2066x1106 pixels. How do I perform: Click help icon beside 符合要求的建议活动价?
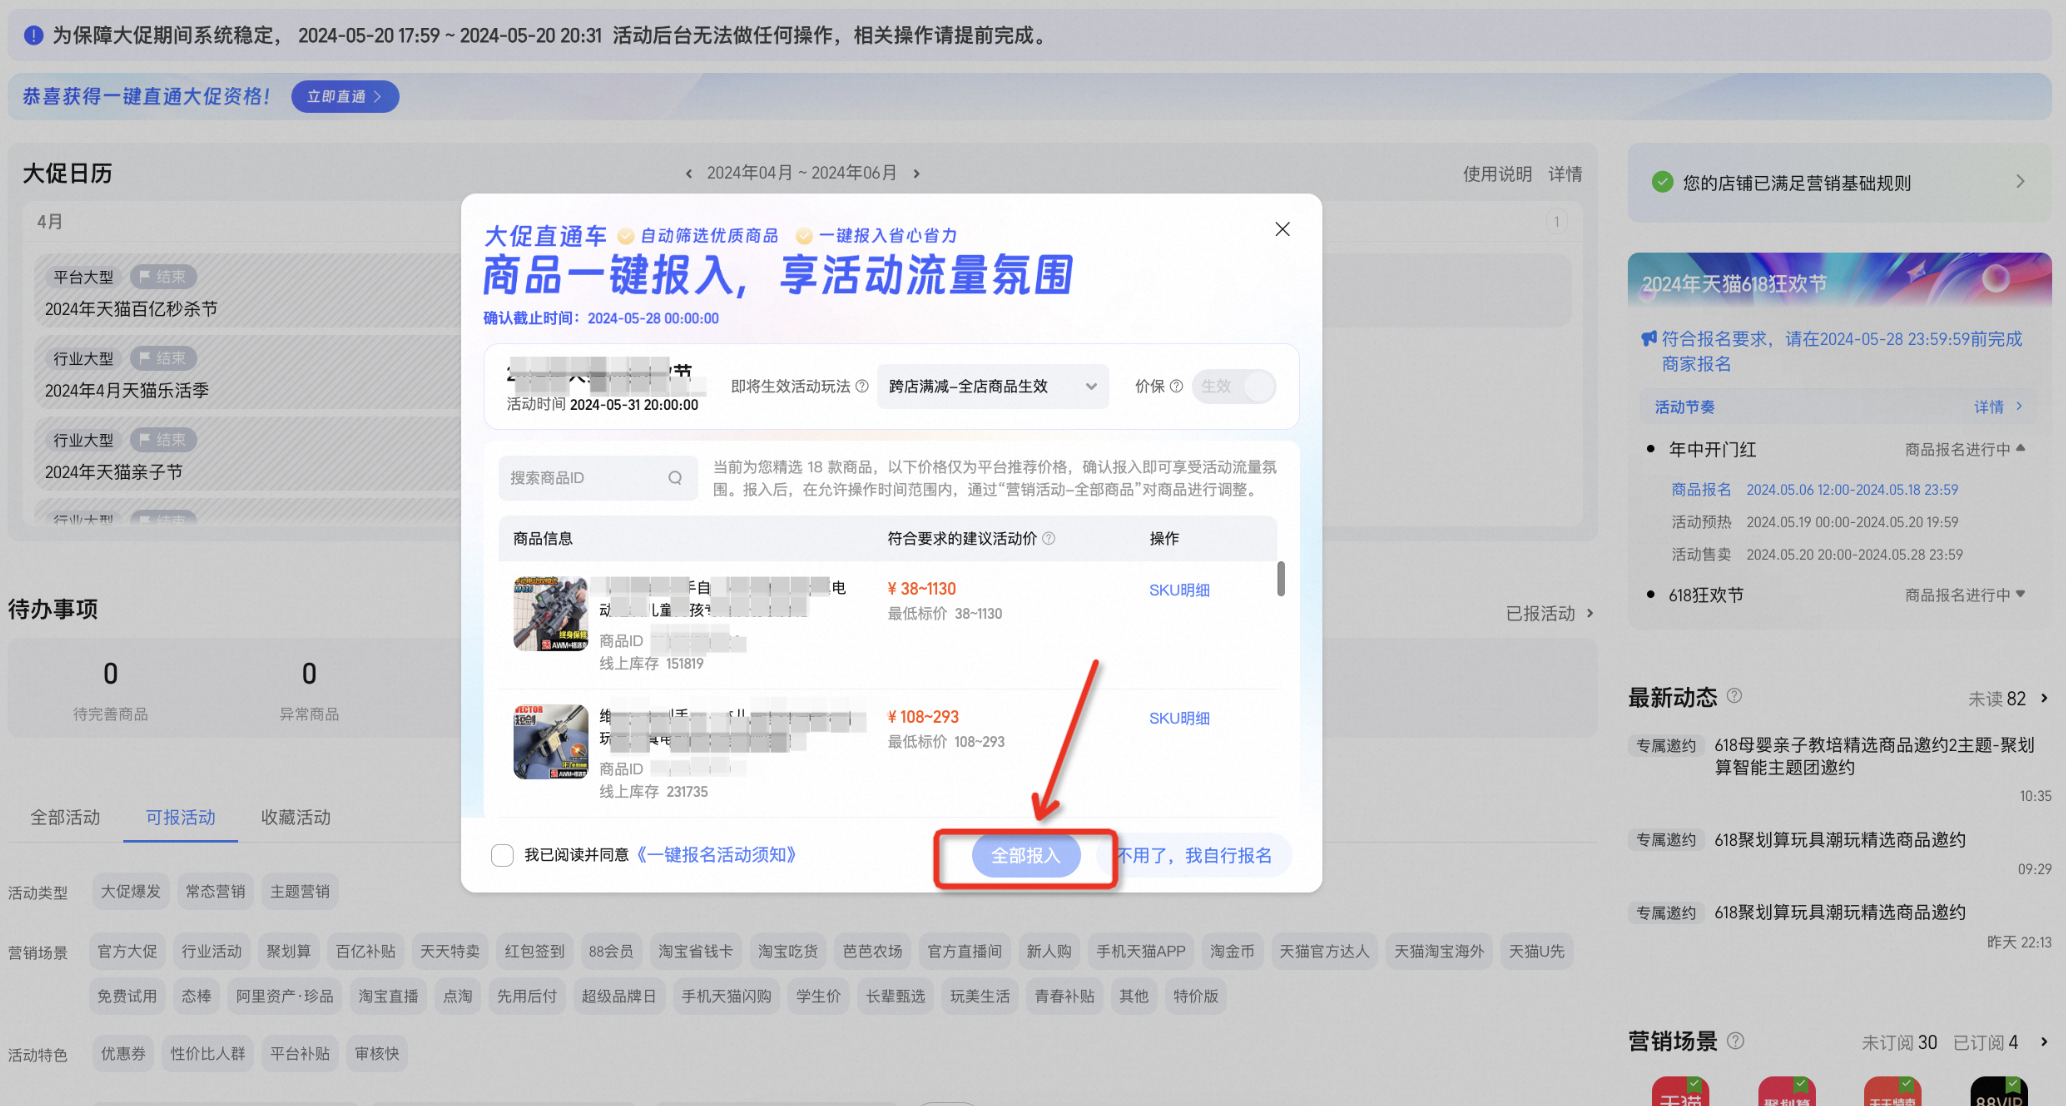point(1049,538)
